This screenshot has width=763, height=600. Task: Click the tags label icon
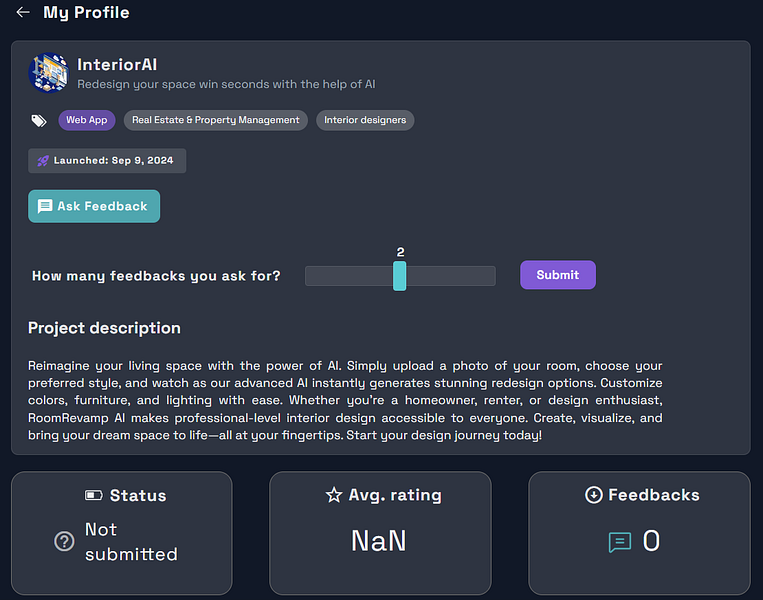point(39,120)
